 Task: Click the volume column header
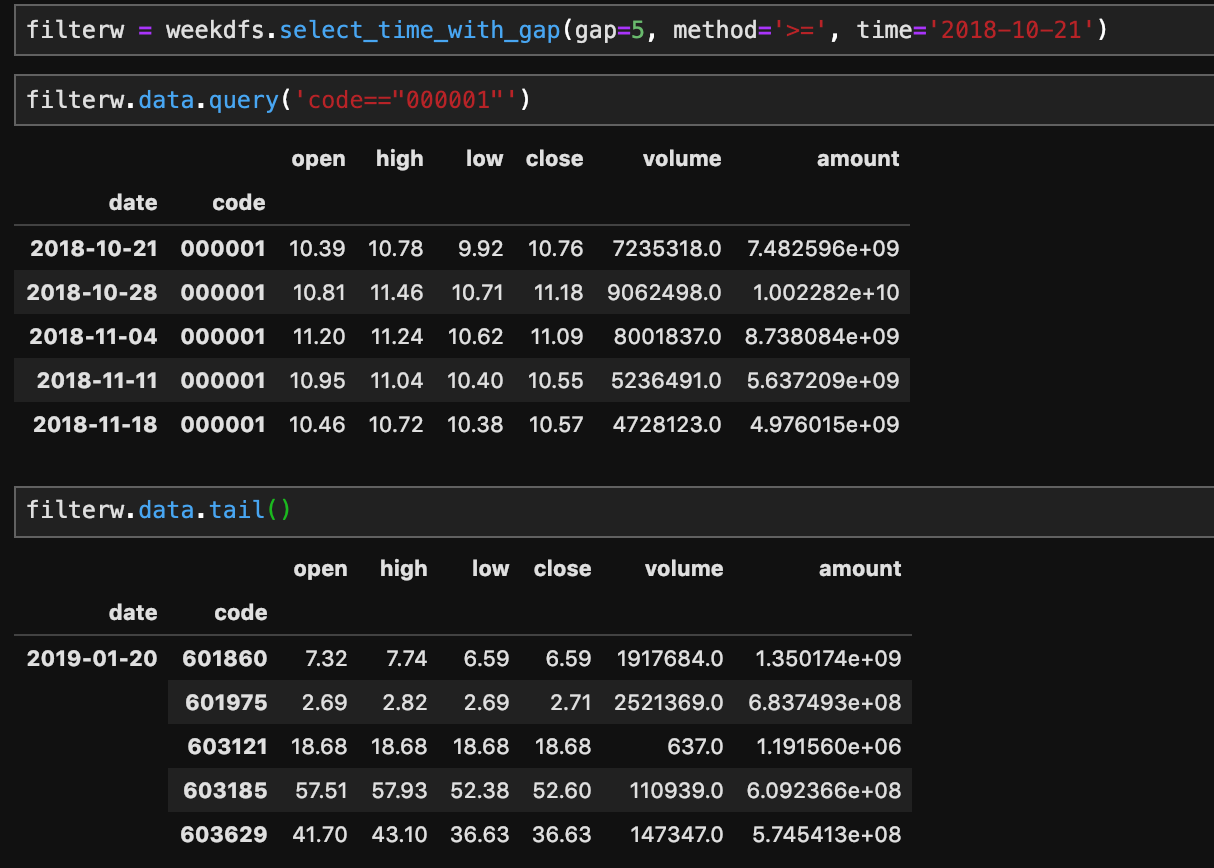pos(681,158)
